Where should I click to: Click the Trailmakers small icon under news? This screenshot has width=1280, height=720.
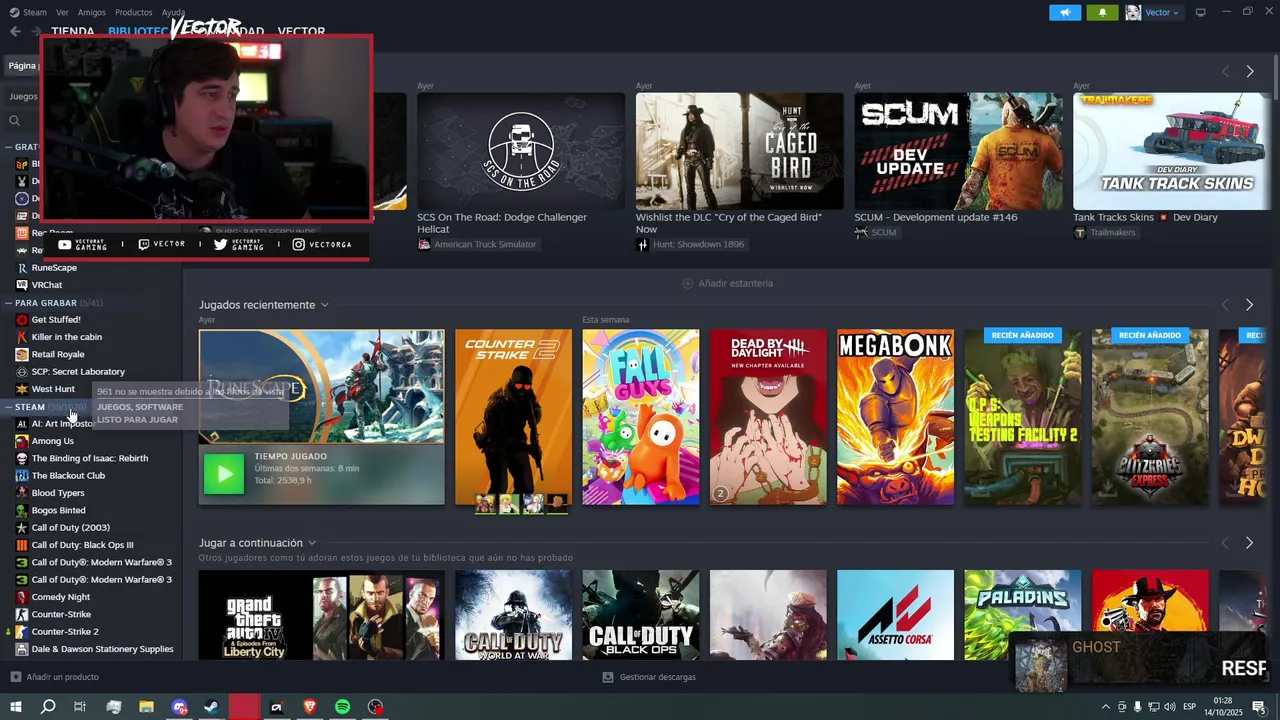(1079, 232)
